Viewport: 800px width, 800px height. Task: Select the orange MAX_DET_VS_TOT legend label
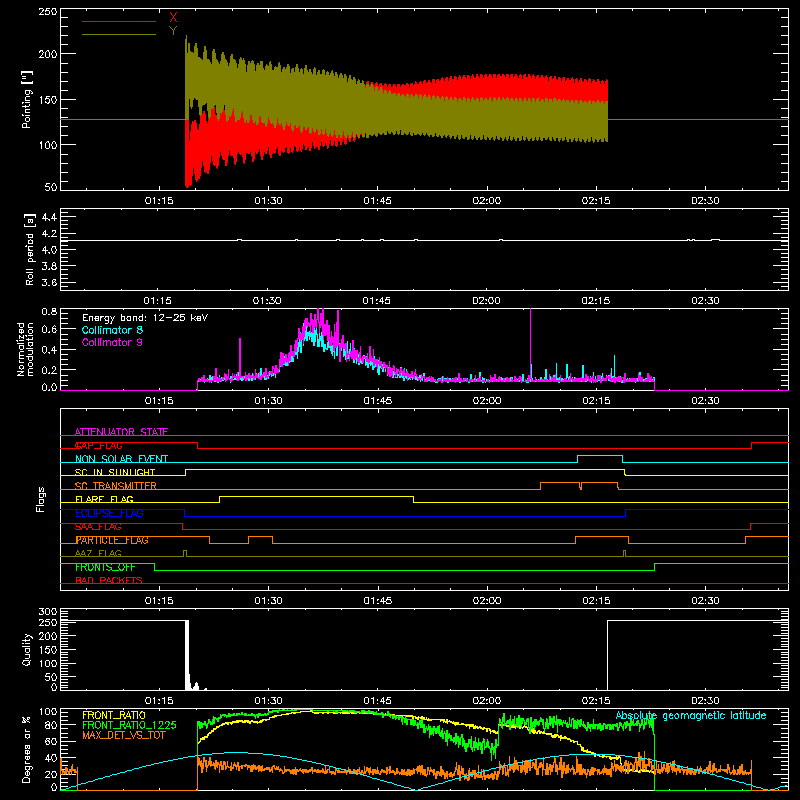[x=124, y=735]
